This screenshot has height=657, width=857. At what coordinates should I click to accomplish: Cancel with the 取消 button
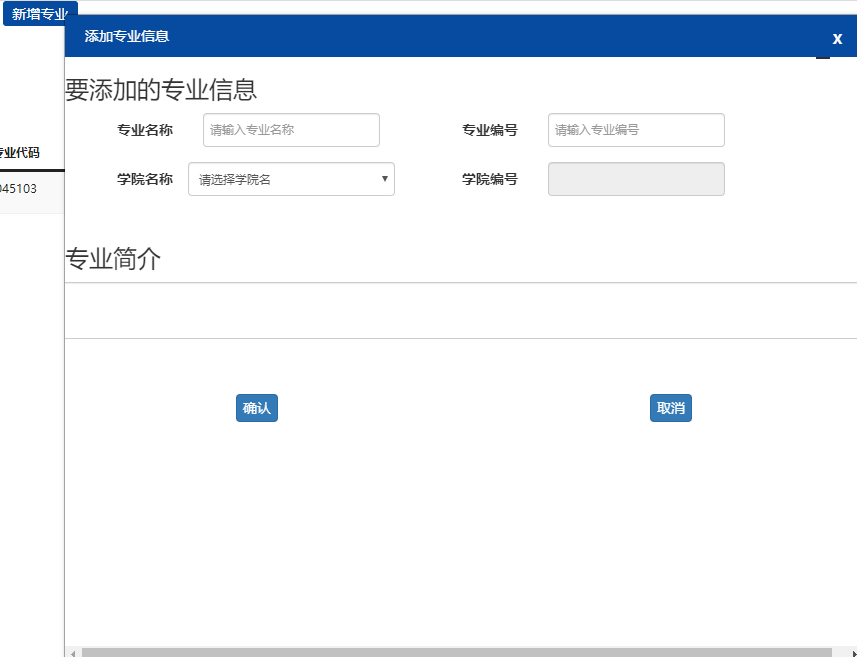pyautogui.click(x=671, y=408)
